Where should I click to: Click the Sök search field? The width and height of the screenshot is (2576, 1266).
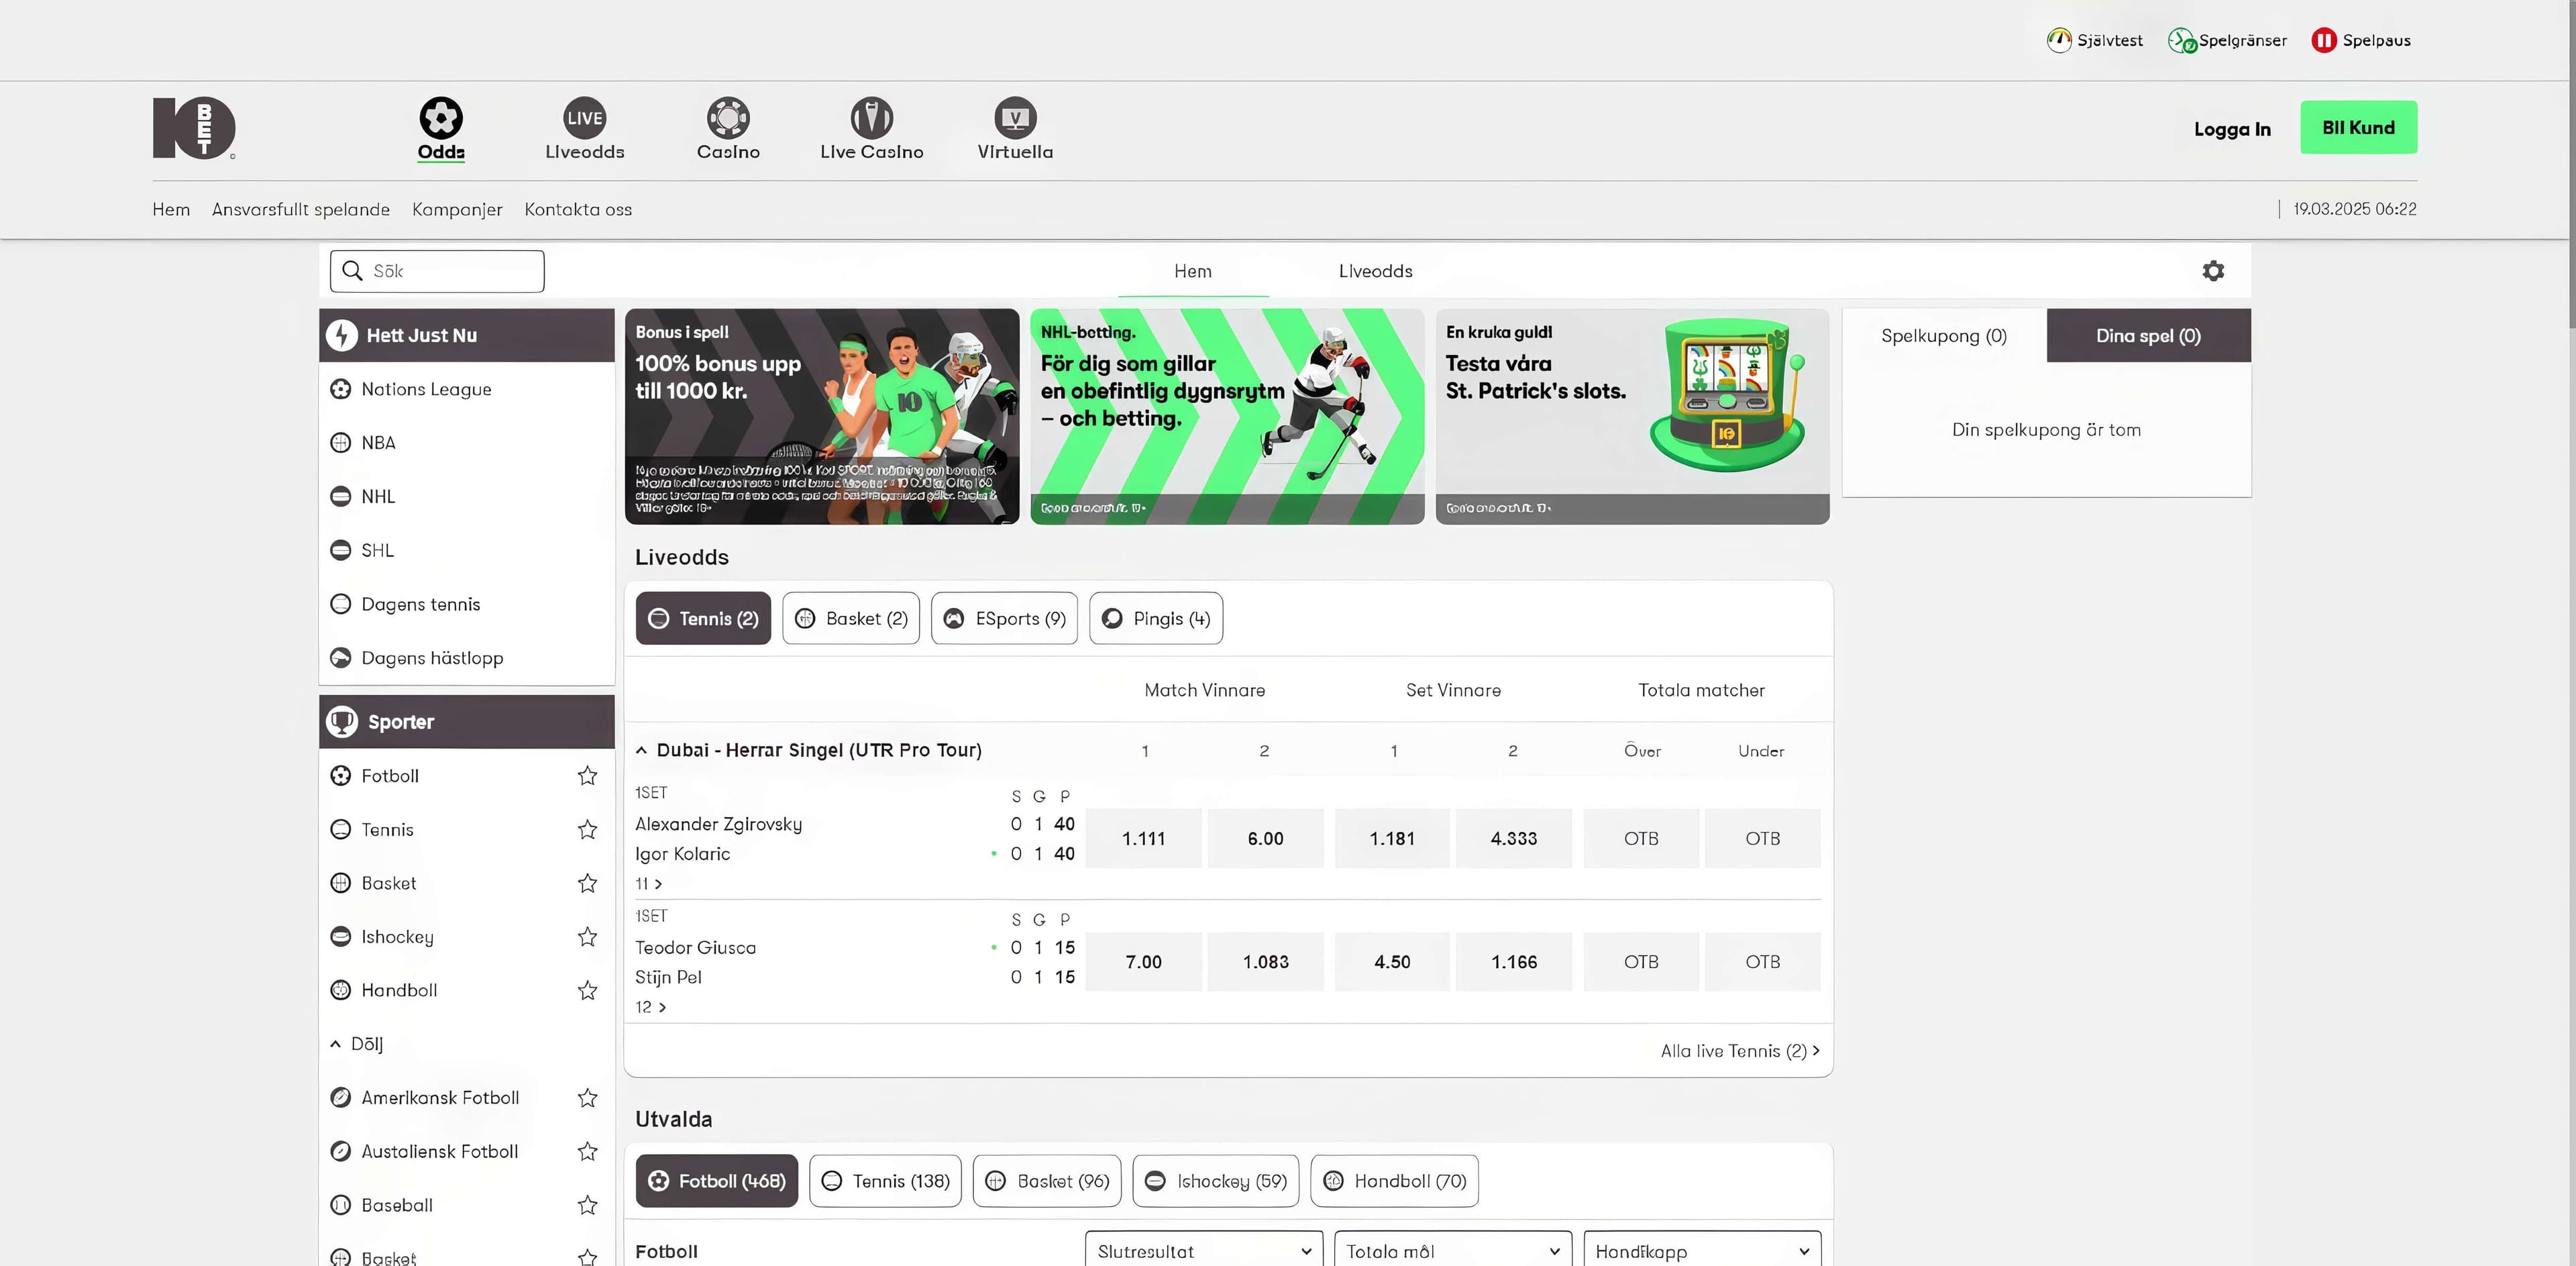tap(450, 271)
